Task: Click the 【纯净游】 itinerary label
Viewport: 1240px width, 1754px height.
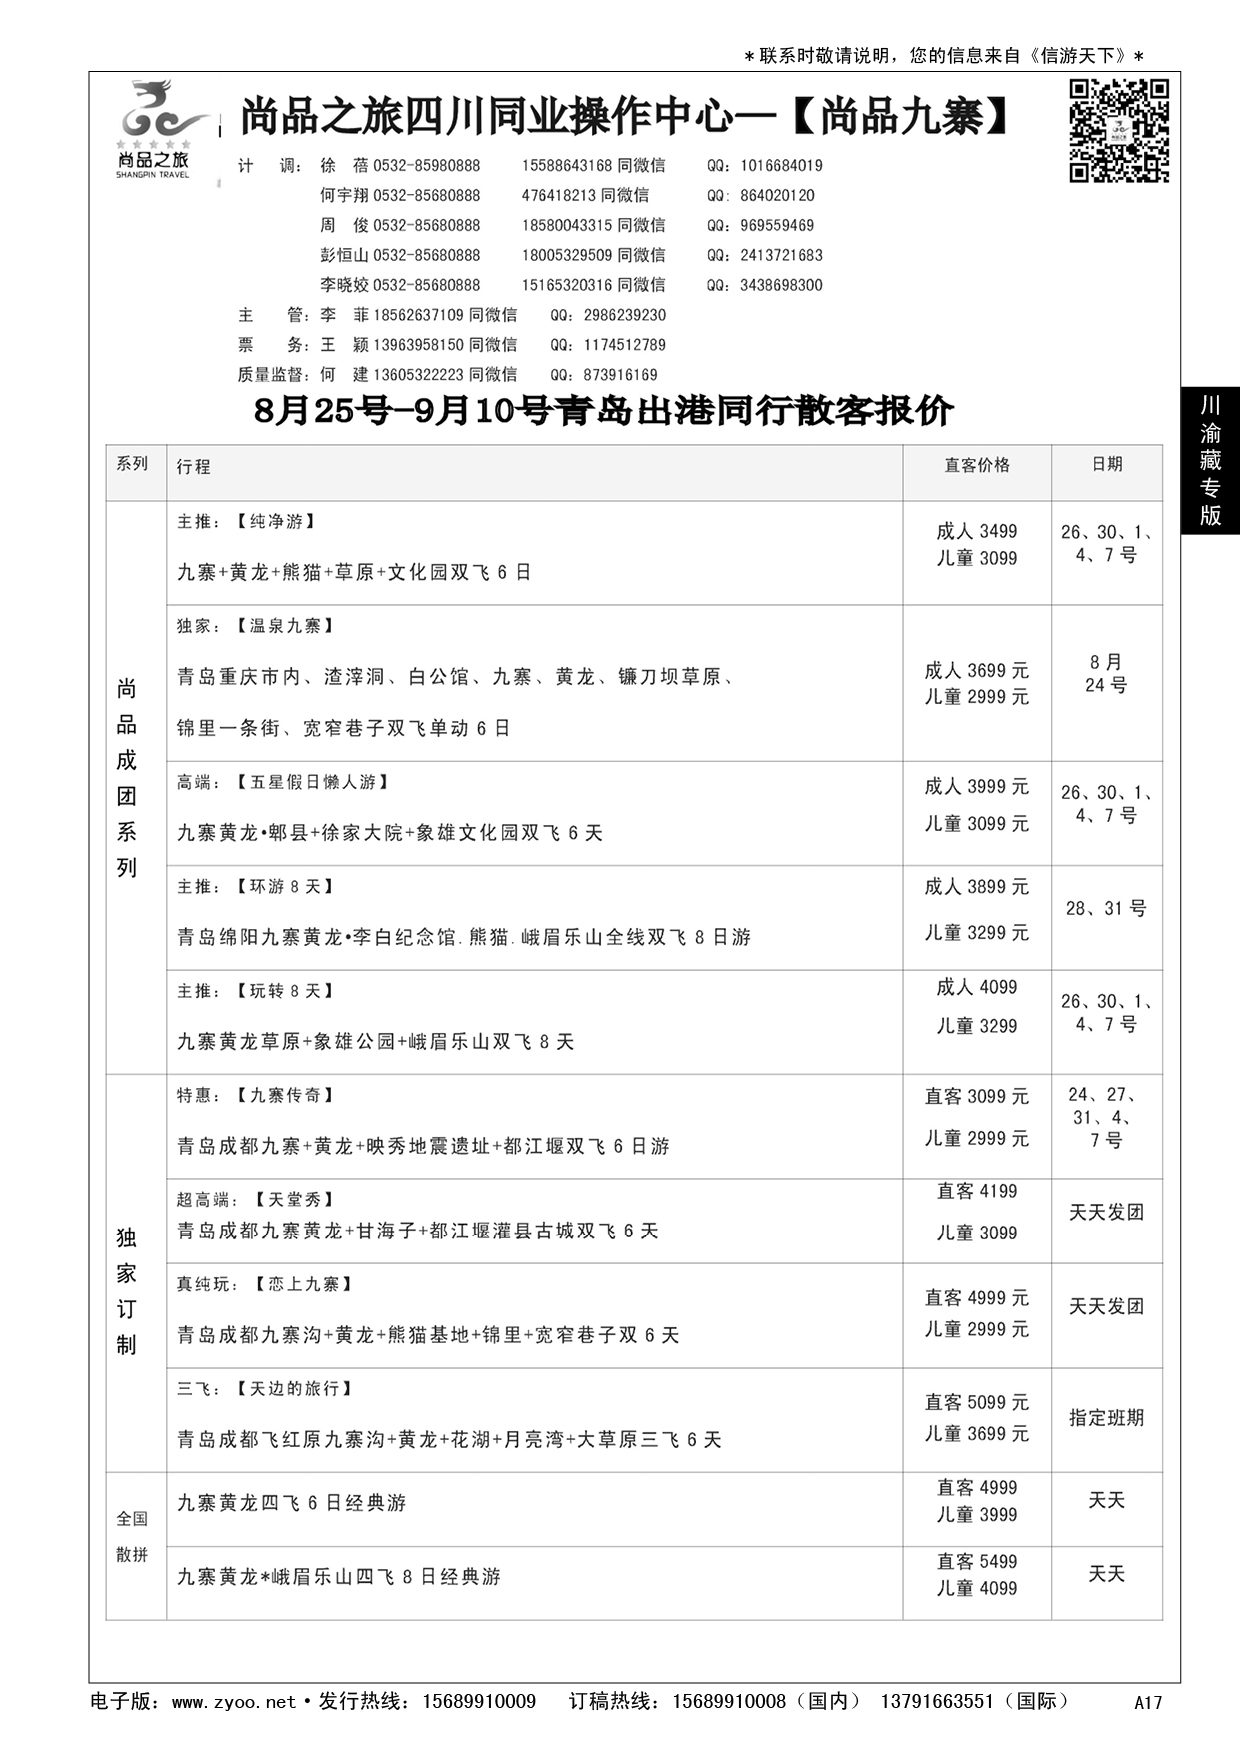Action: (275, 522)
